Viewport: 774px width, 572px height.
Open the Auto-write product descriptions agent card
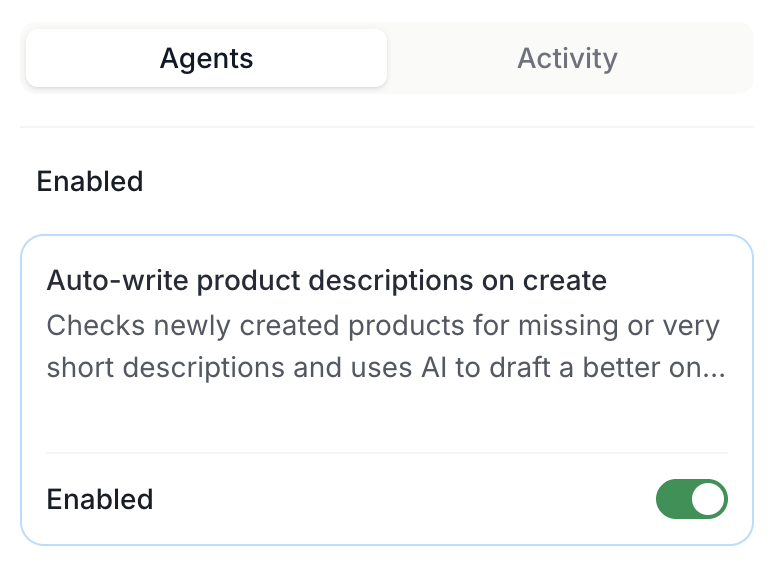(x=387, y=390)
